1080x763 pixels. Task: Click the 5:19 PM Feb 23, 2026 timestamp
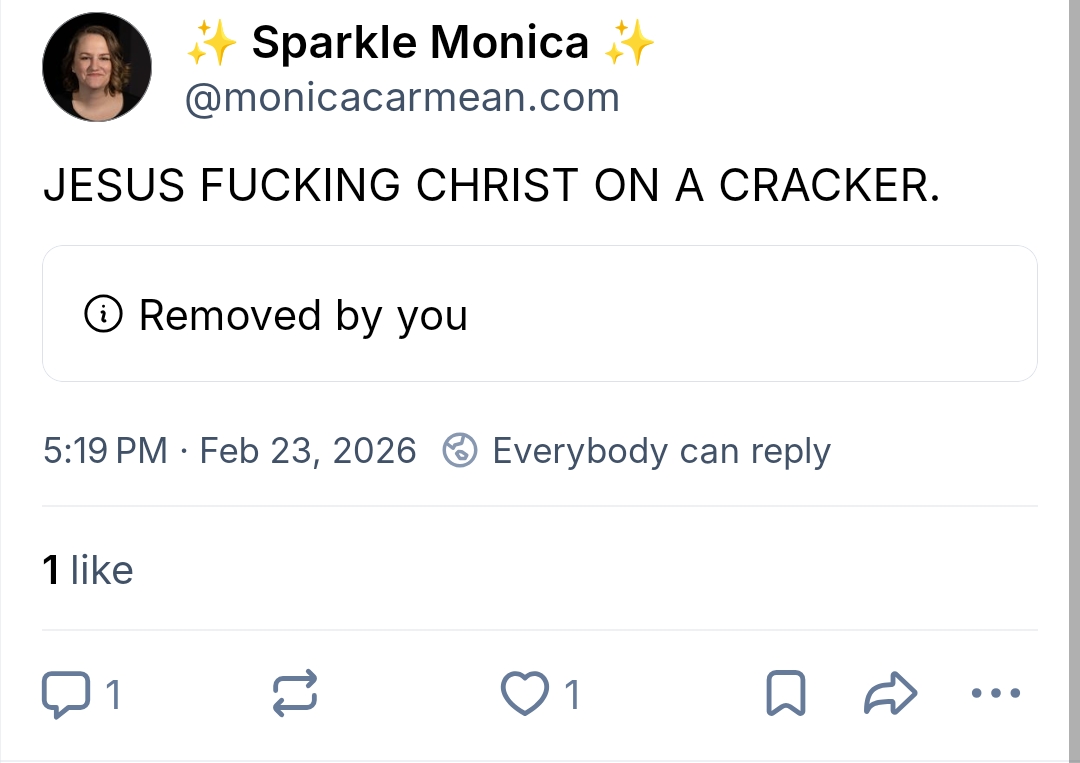pos(229,451)
